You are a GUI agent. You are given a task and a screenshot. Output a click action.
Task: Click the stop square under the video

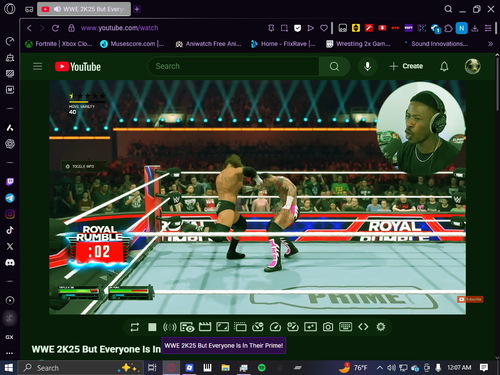pyautogui.click(x=152, y=327)
